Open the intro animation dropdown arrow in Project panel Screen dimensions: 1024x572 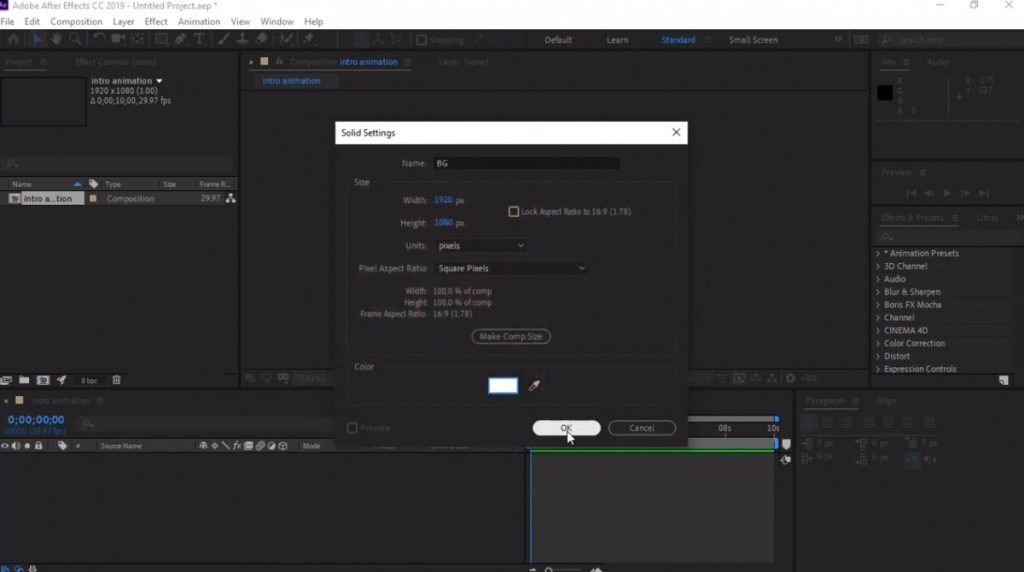[x=159, y=81]
